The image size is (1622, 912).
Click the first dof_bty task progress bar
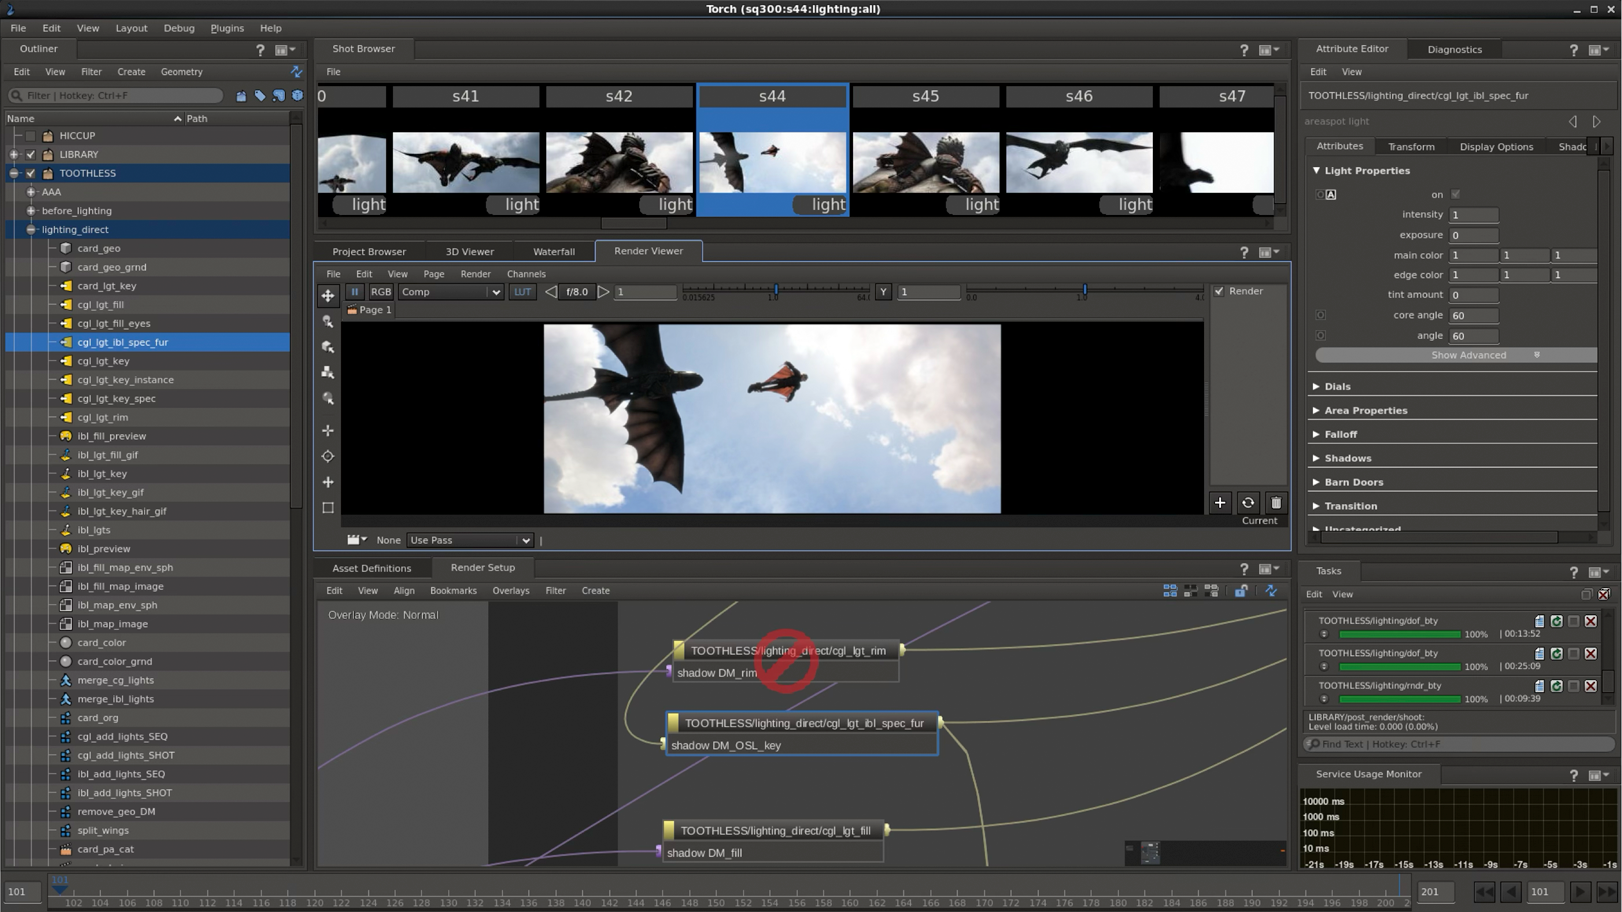[x=1399, y=635]
